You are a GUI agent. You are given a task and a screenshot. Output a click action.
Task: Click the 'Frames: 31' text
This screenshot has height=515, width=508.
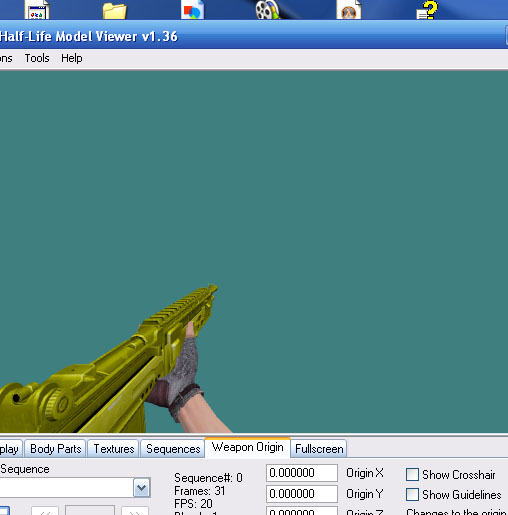[x=200, y=491]
